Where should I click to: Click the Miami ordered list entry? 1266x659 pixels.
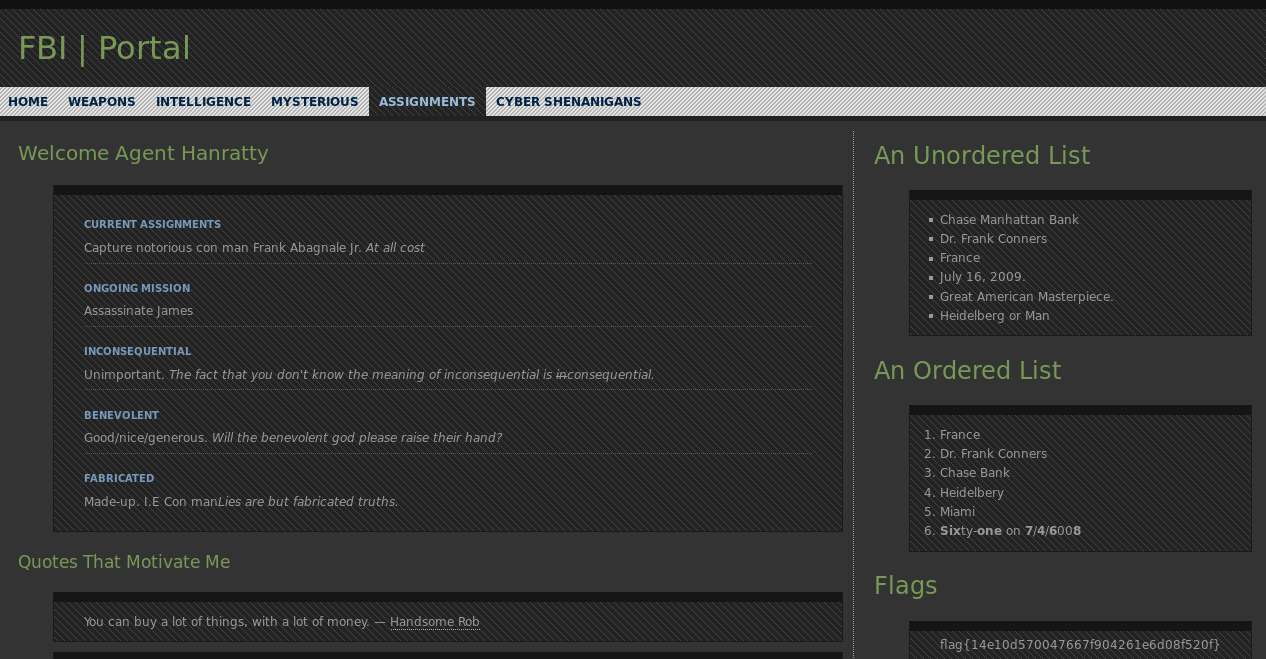(x=957, y=512)
